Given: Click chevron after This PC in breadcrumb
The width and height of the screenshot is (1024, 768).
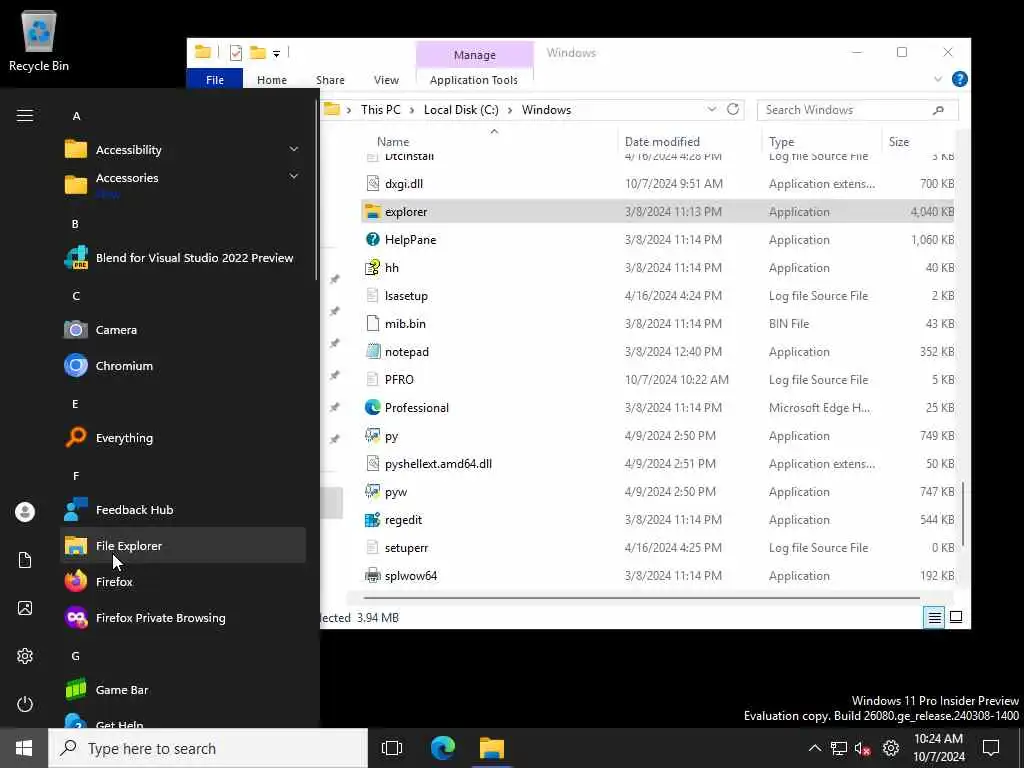Looking at the screenshot, I should tap(412, 110).
